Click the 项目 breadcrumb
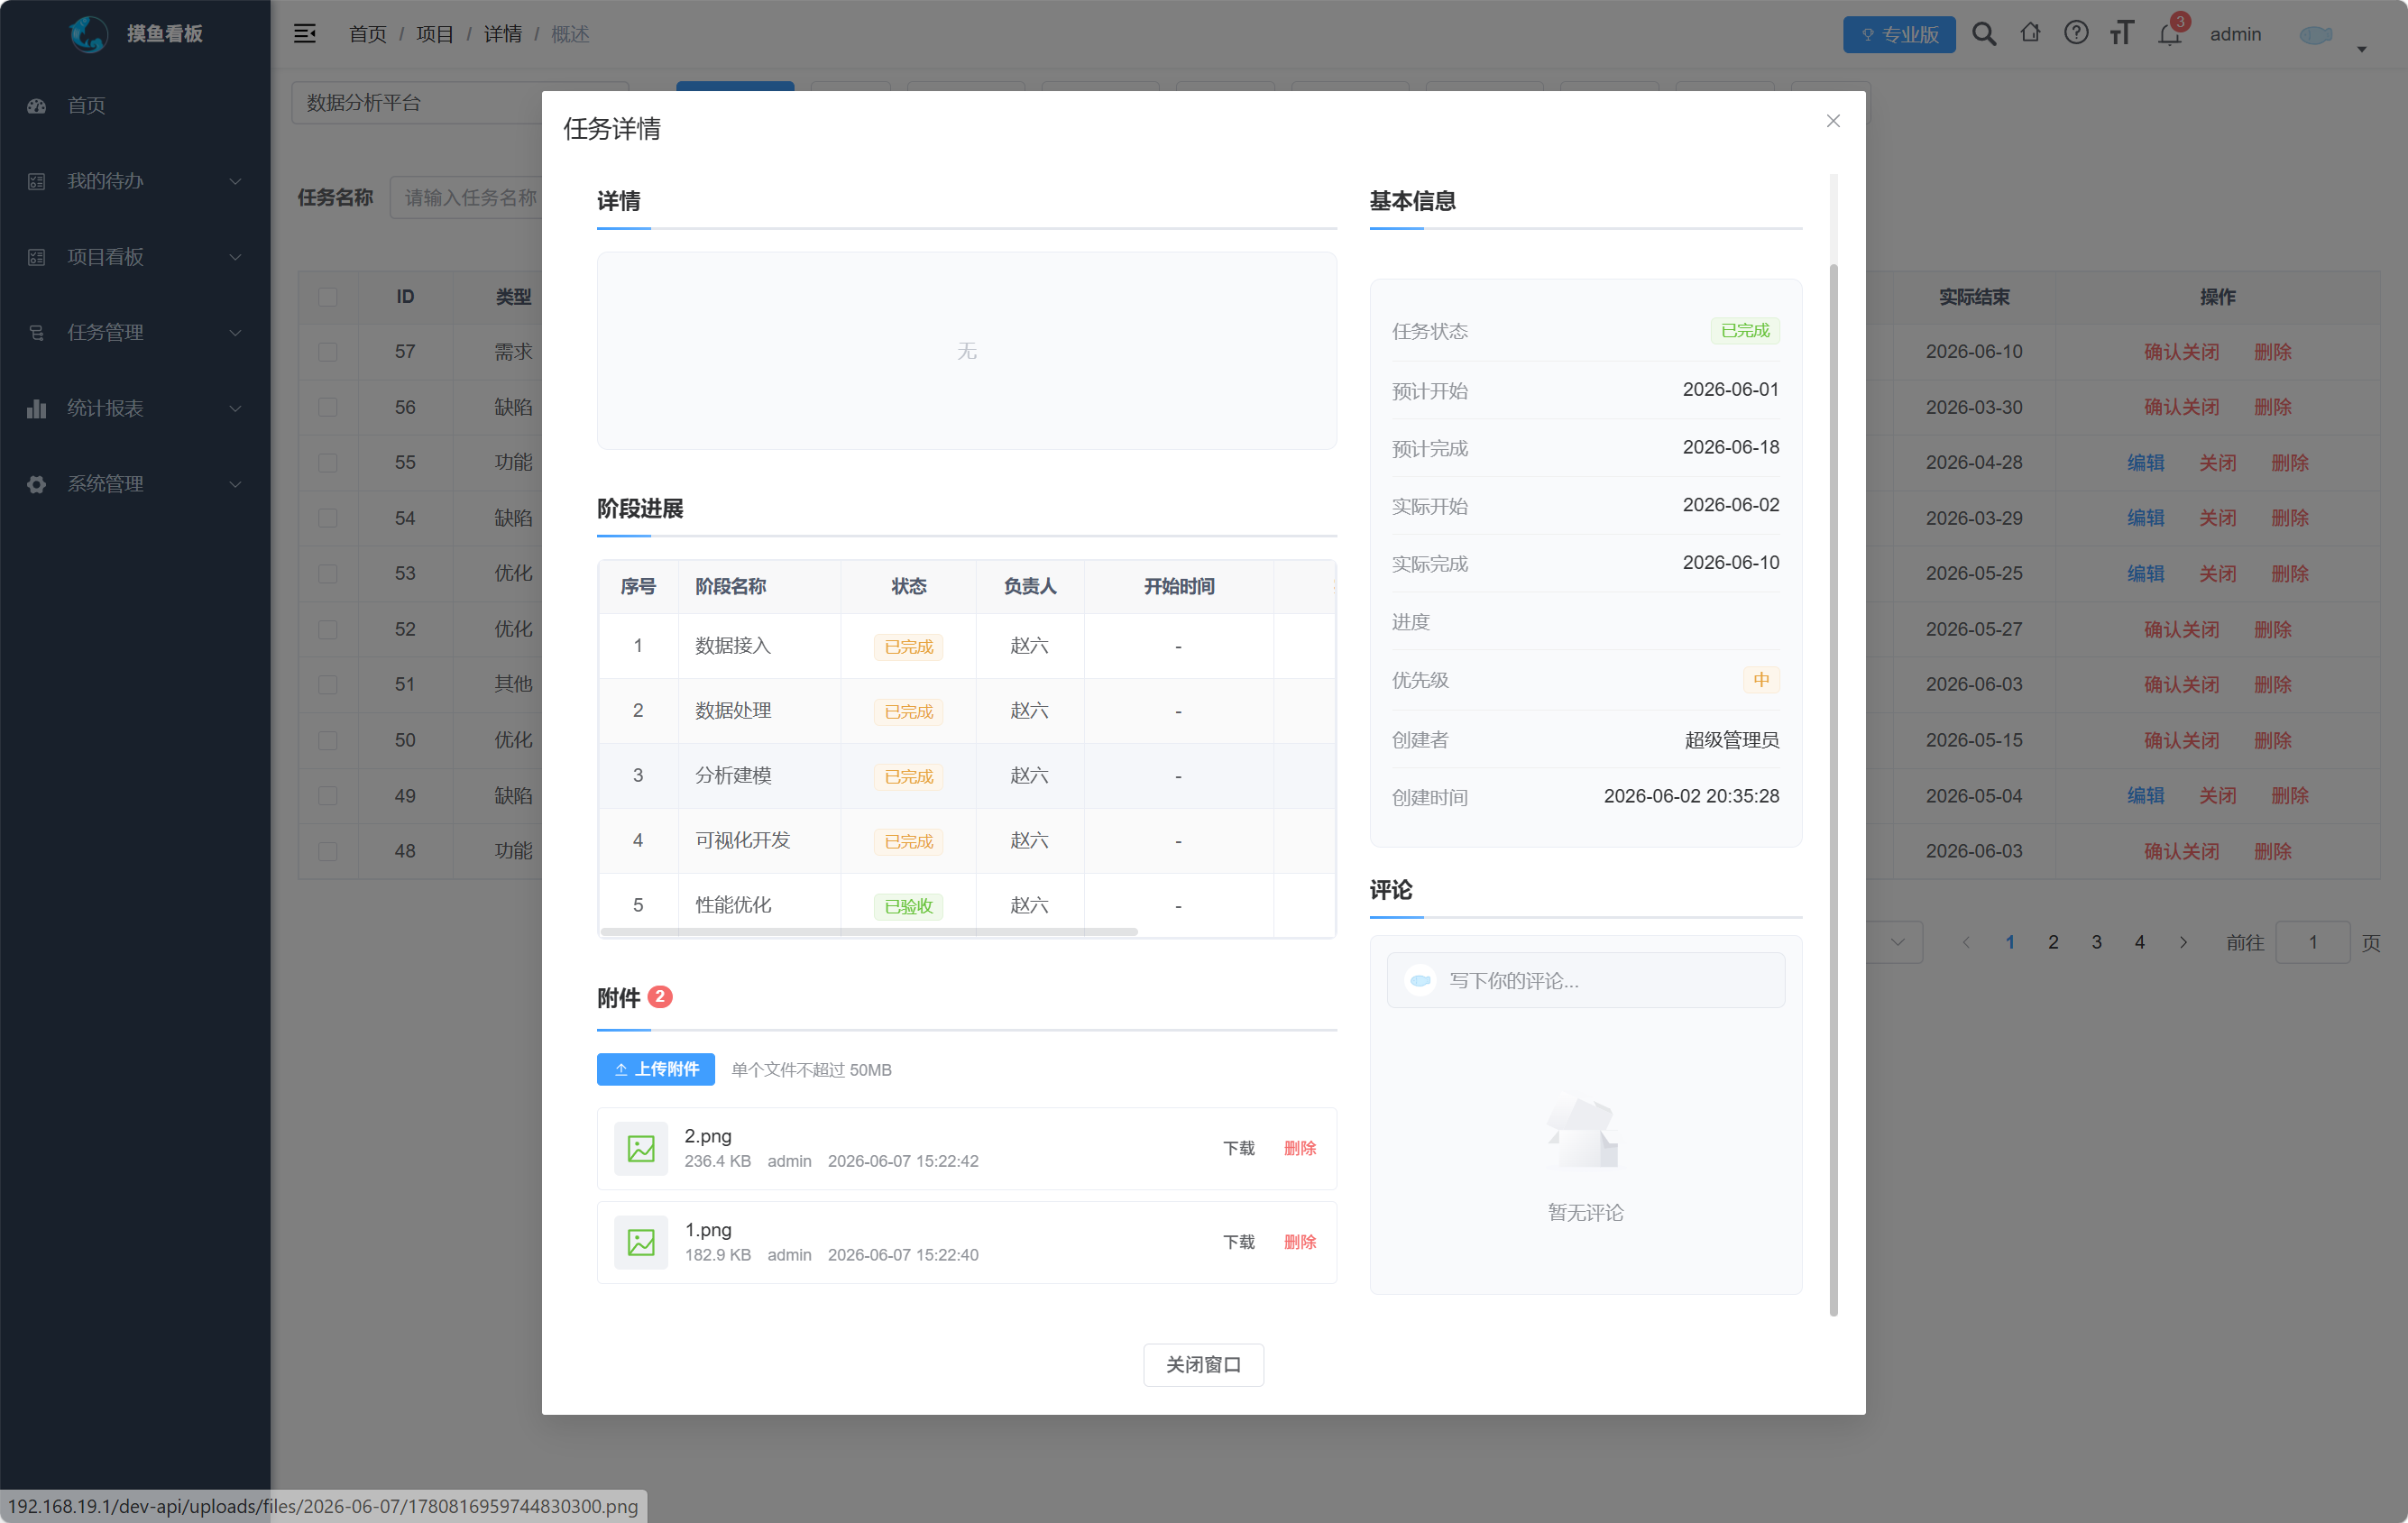This screenshot has width=2408, height=1523. pyautogui.click(x=435, y=34)
